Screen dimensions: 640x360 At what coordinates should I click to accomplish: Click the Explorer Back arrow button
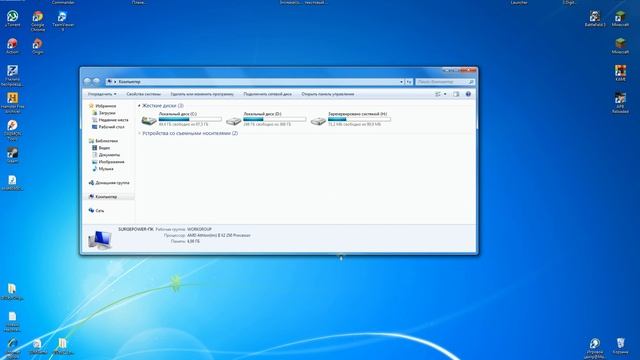(x=87, y=82)
